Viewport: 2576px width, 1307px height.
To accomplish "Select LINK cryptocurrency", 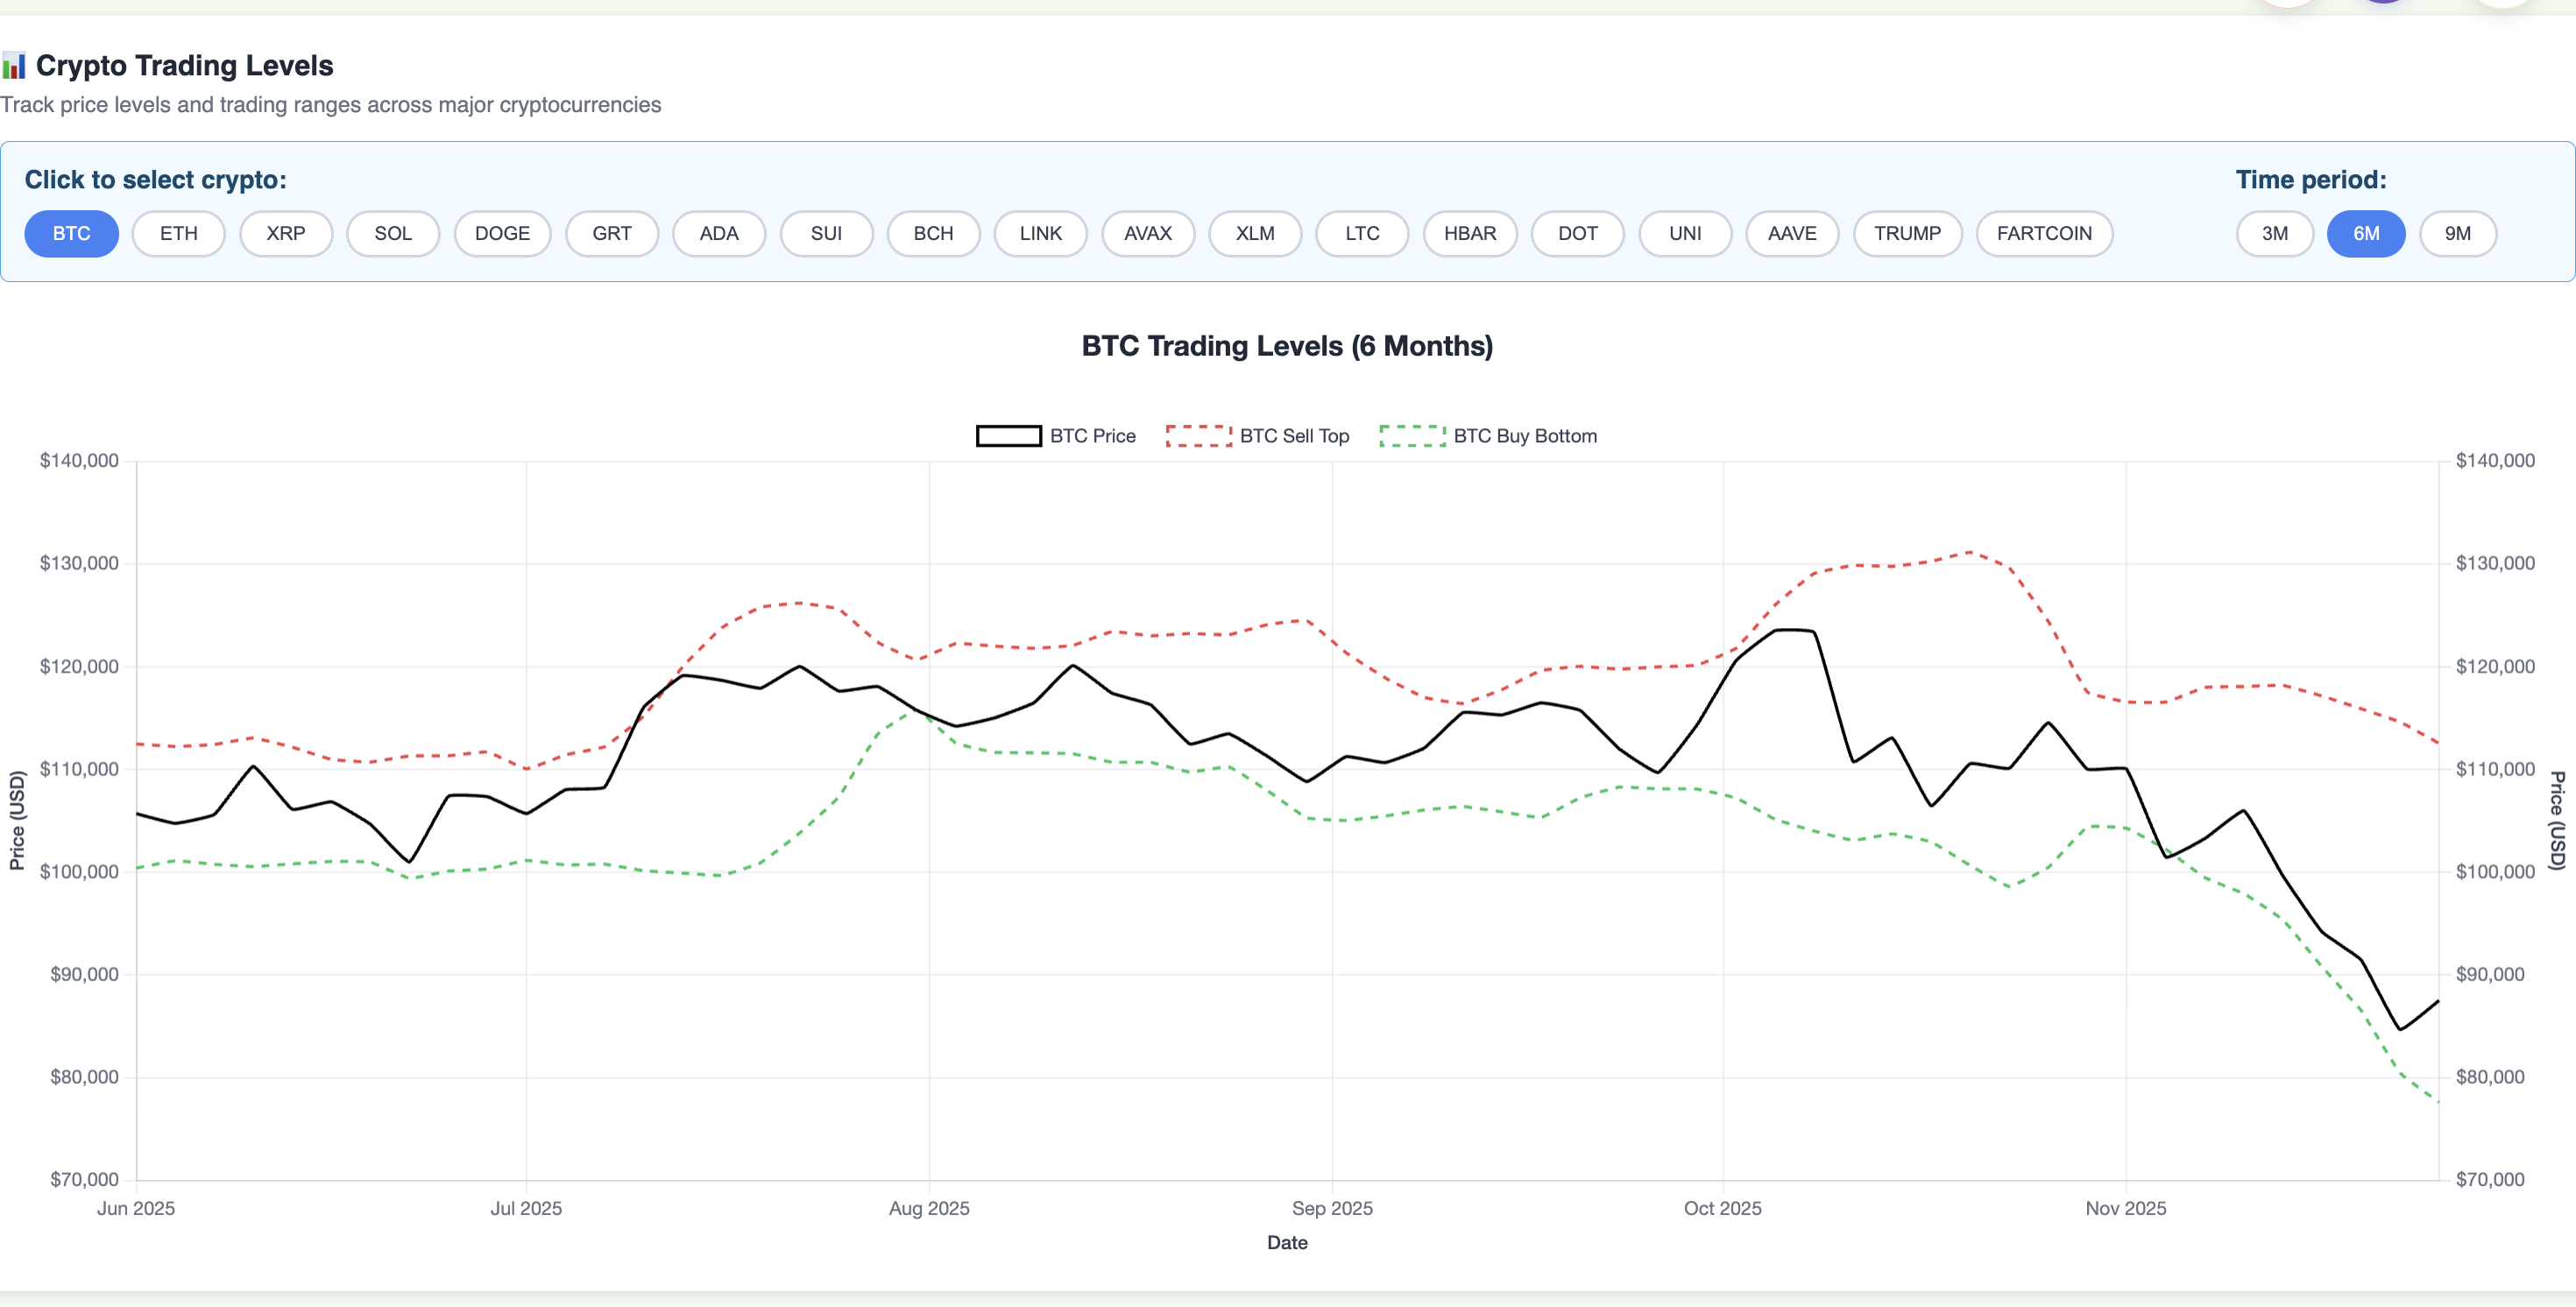I will pos(1040,233).
